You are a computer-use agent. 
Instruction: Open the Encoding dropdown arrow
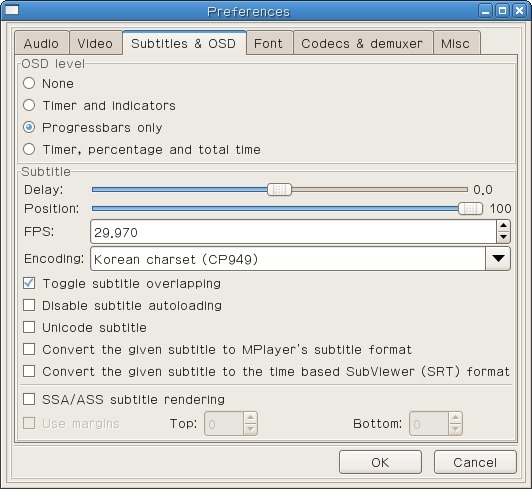click(x=498, y=259)
